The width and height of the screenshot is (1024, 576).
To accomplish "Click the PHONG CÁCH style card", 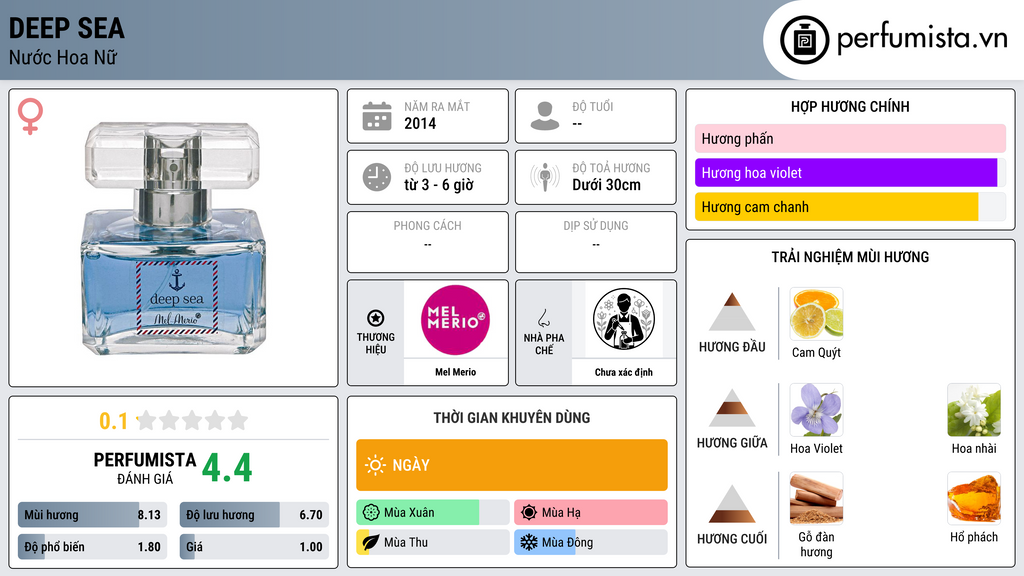I will [428, 242].
